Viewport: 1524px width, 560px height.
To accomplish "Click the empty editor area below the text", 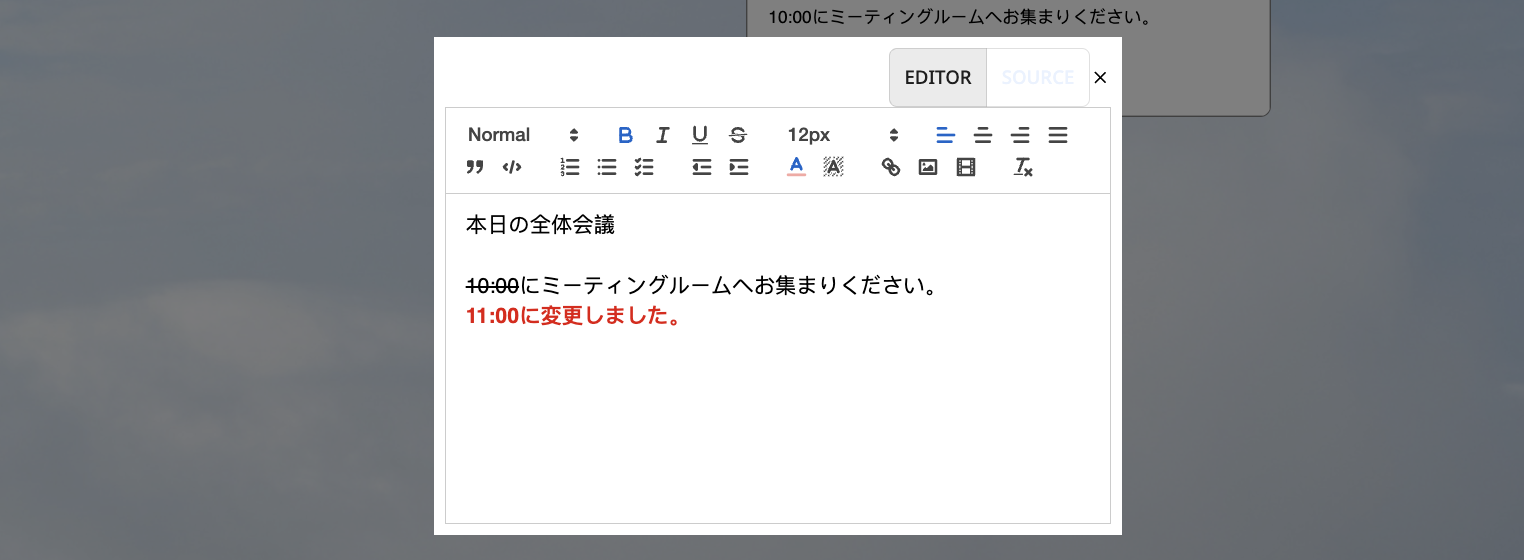I will [778, 425].
